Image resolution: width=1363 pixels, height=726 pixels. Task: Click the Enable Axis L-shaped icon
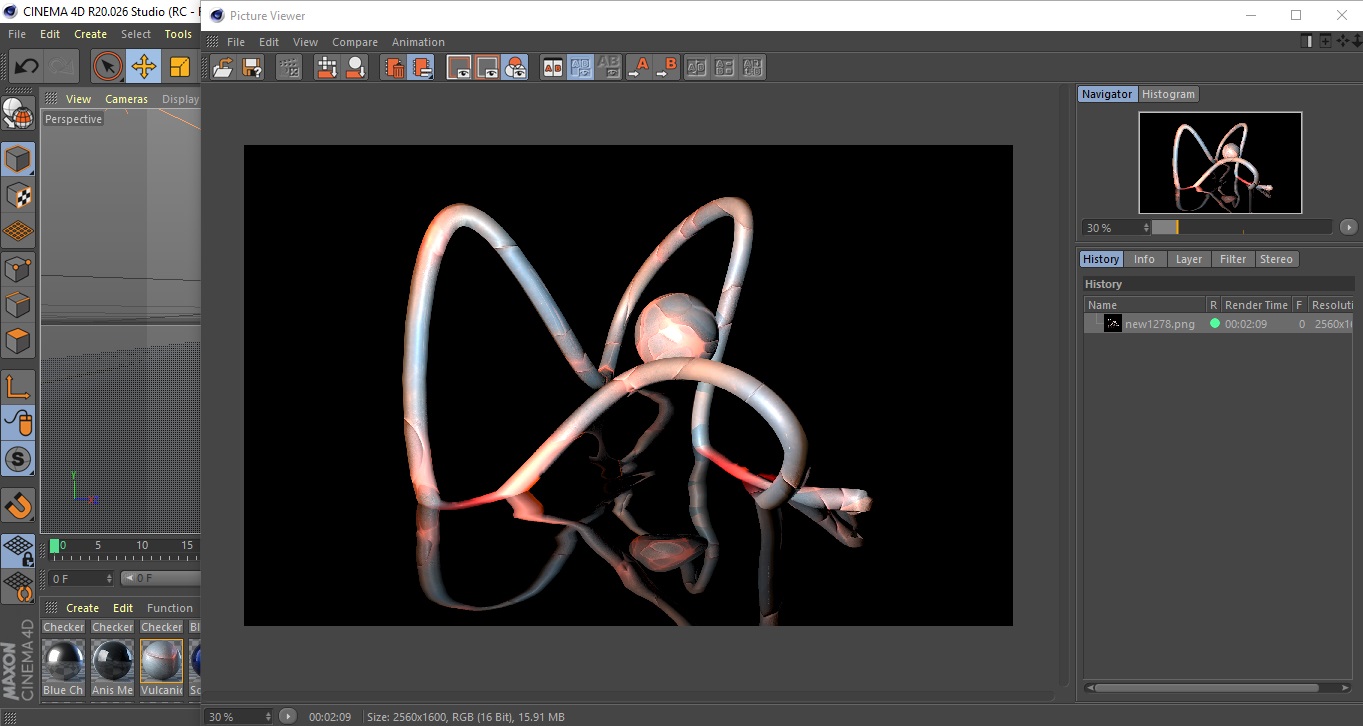[x=18, y=387]
